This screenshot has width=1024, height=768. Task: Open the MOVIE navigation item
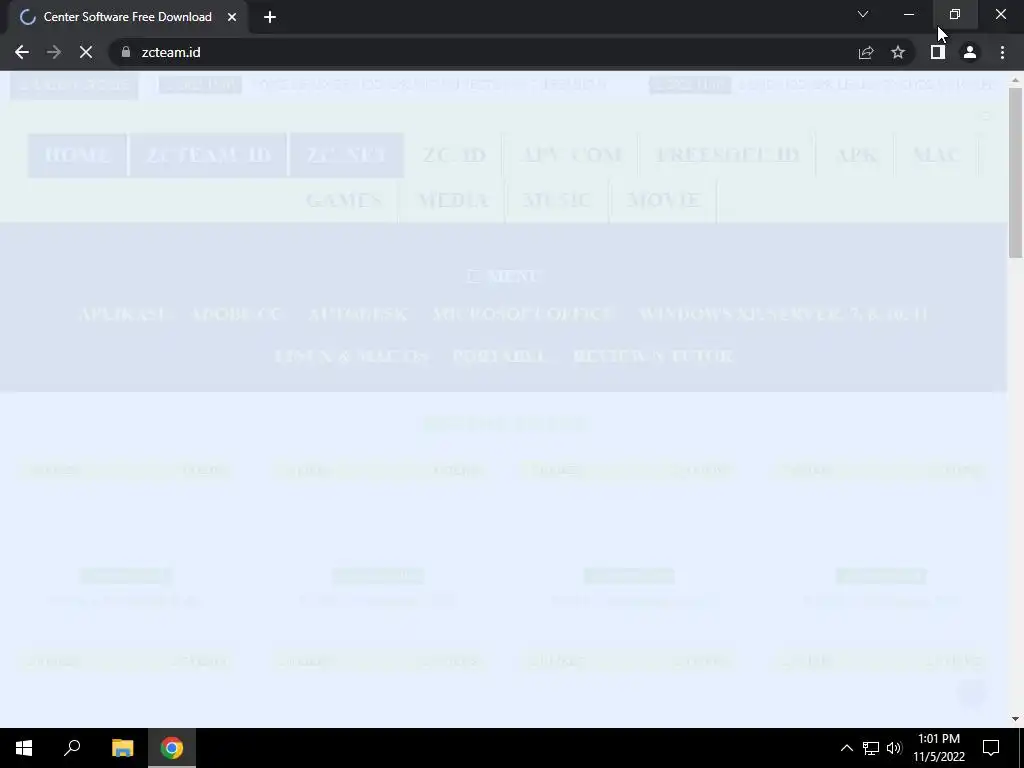pos(664,200)
